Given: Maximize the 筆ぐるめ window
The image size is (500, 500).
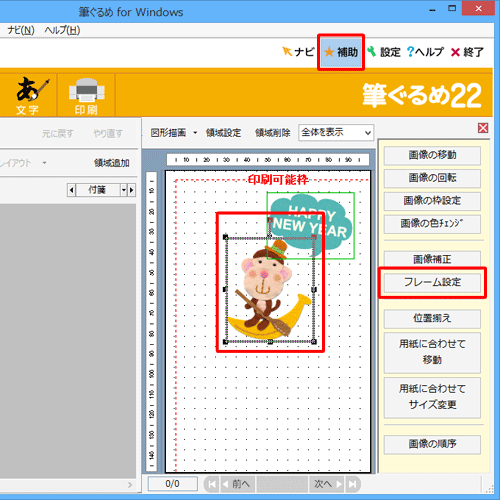Looking at the screenshot, I should click(x=452, y=9).
